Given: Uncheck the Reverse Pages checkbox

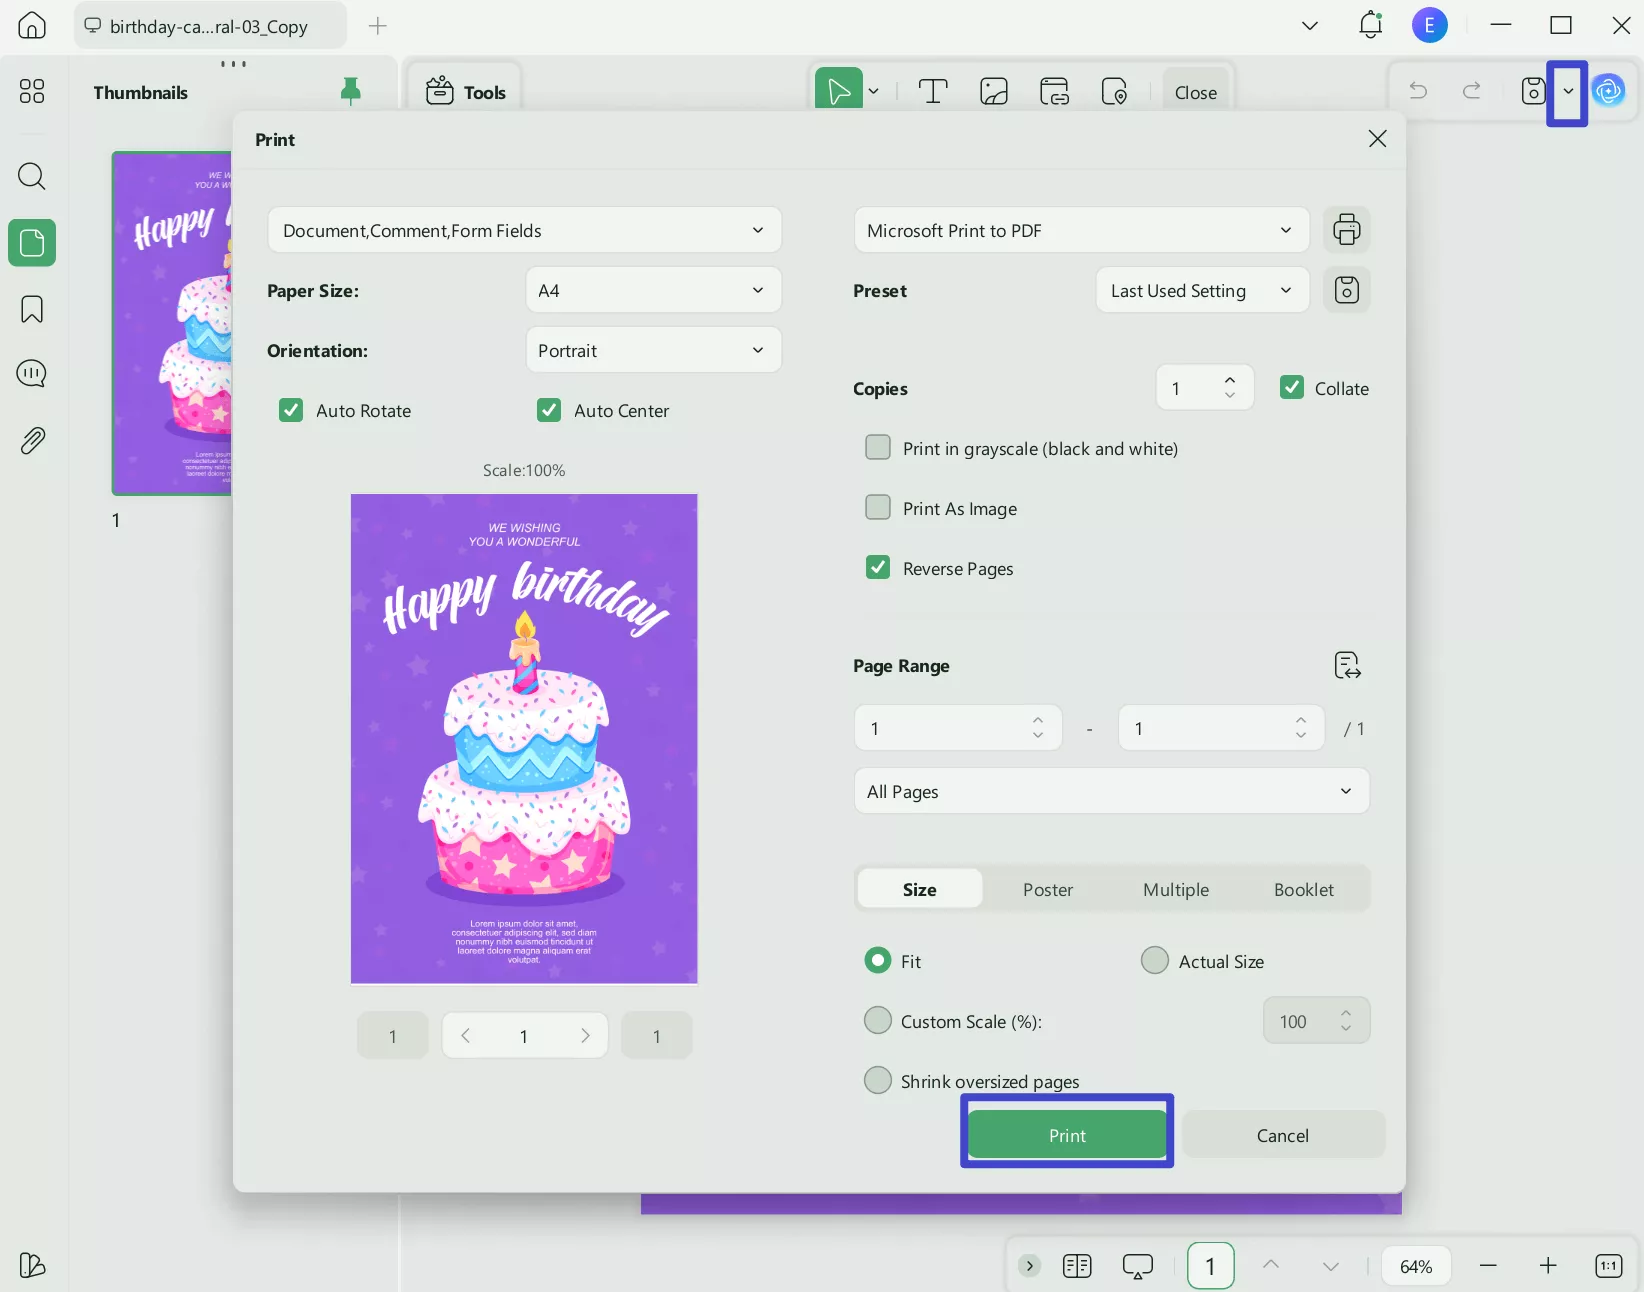Looking at the screenshot, I should point(878,568).
